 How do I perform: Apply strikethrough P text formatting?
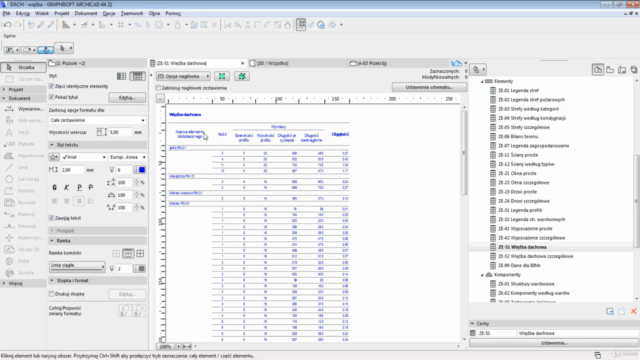tap(91, 187)
